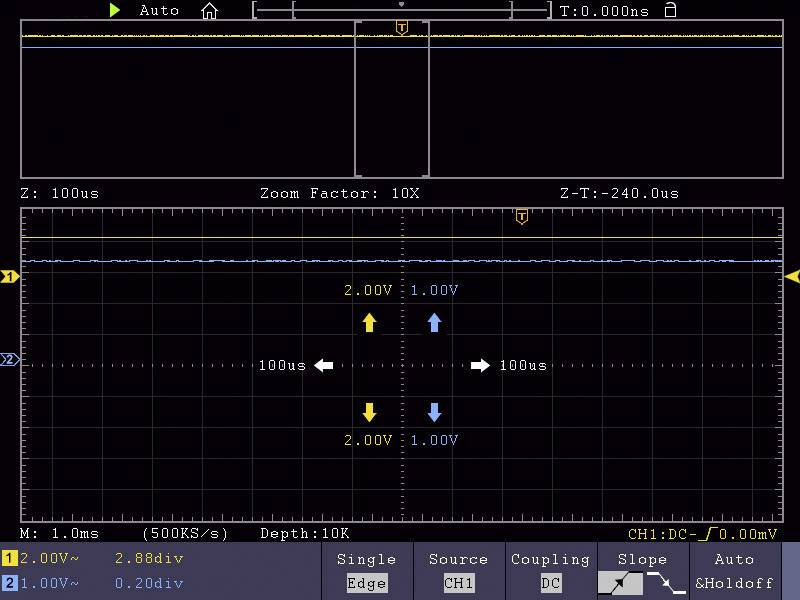Click the yellow up arrow above 2.00V

click(x=370, y=322)
